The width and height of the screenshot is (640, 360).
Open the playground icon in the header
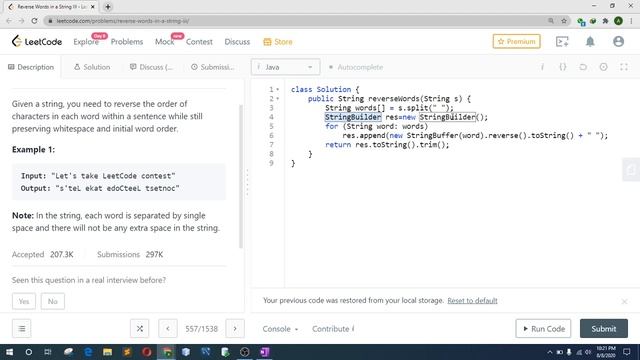562,42
